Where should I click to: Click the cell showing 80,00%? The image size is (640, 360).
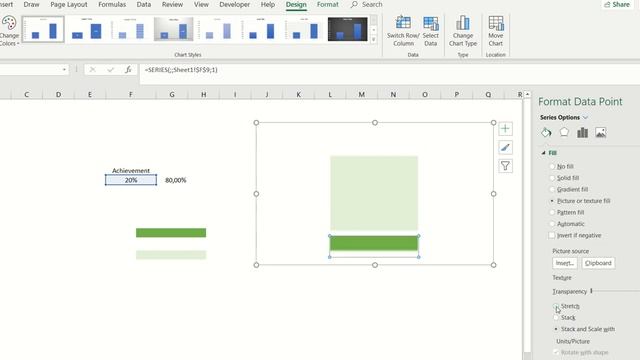[x=176, y=180]
